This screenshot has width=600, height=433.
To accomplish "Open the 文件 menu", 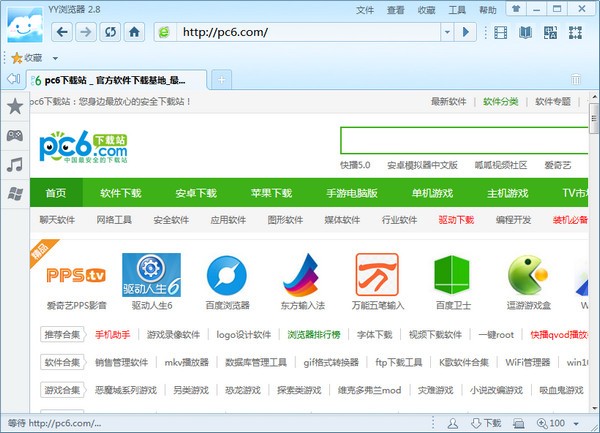I will (365, 10).
